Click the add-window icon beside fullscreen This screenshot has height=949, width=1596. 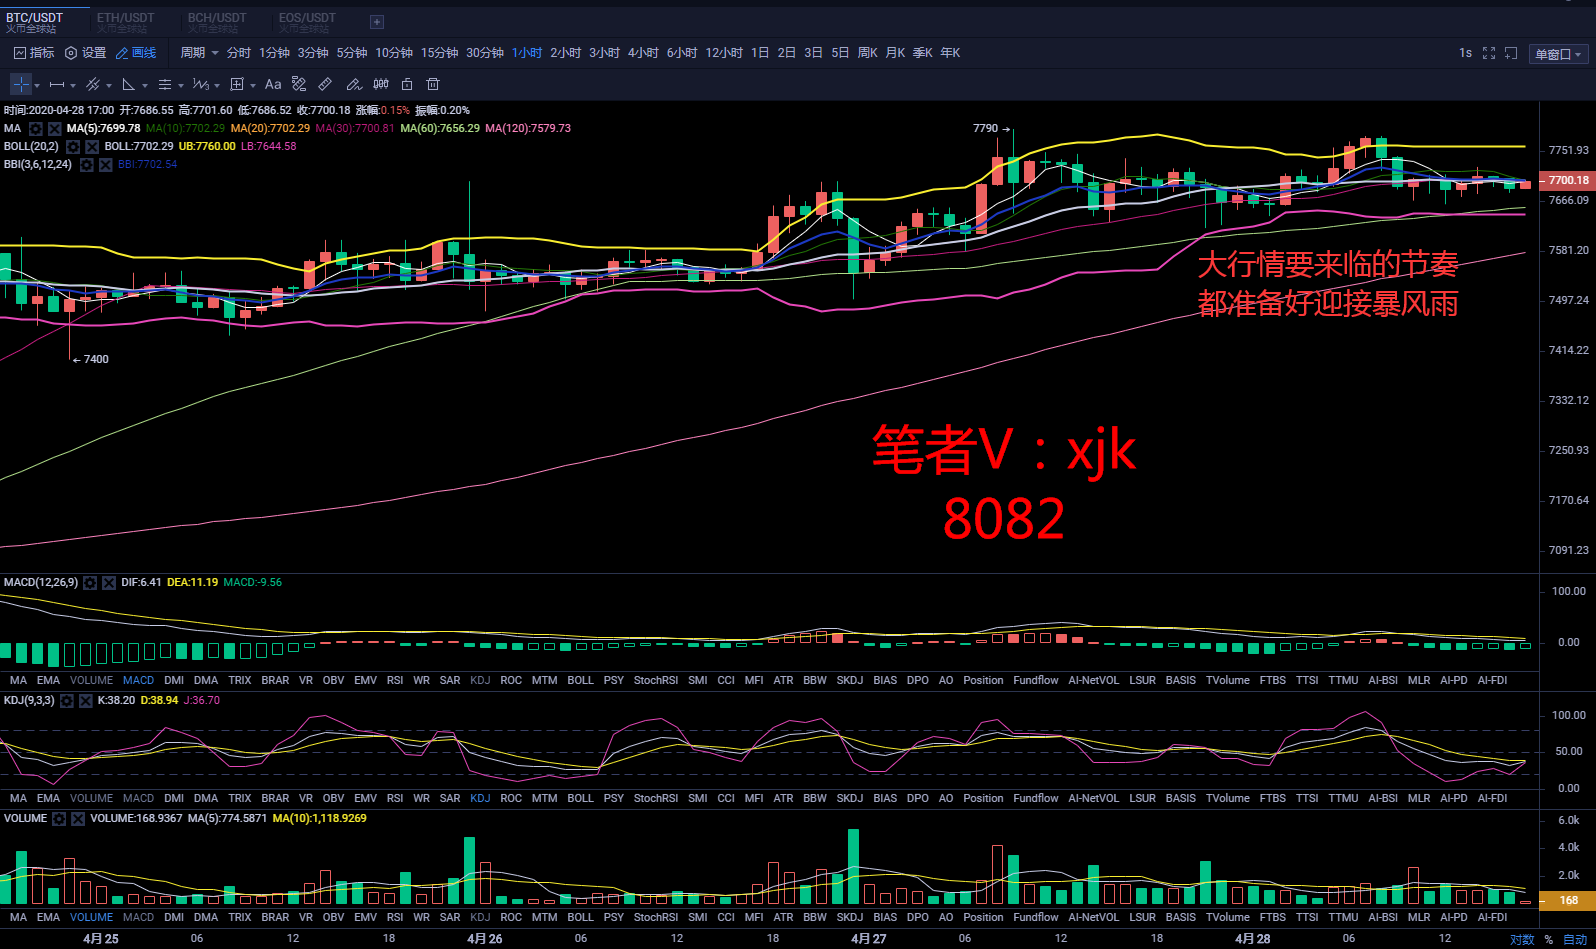(x=1511, y=53)
